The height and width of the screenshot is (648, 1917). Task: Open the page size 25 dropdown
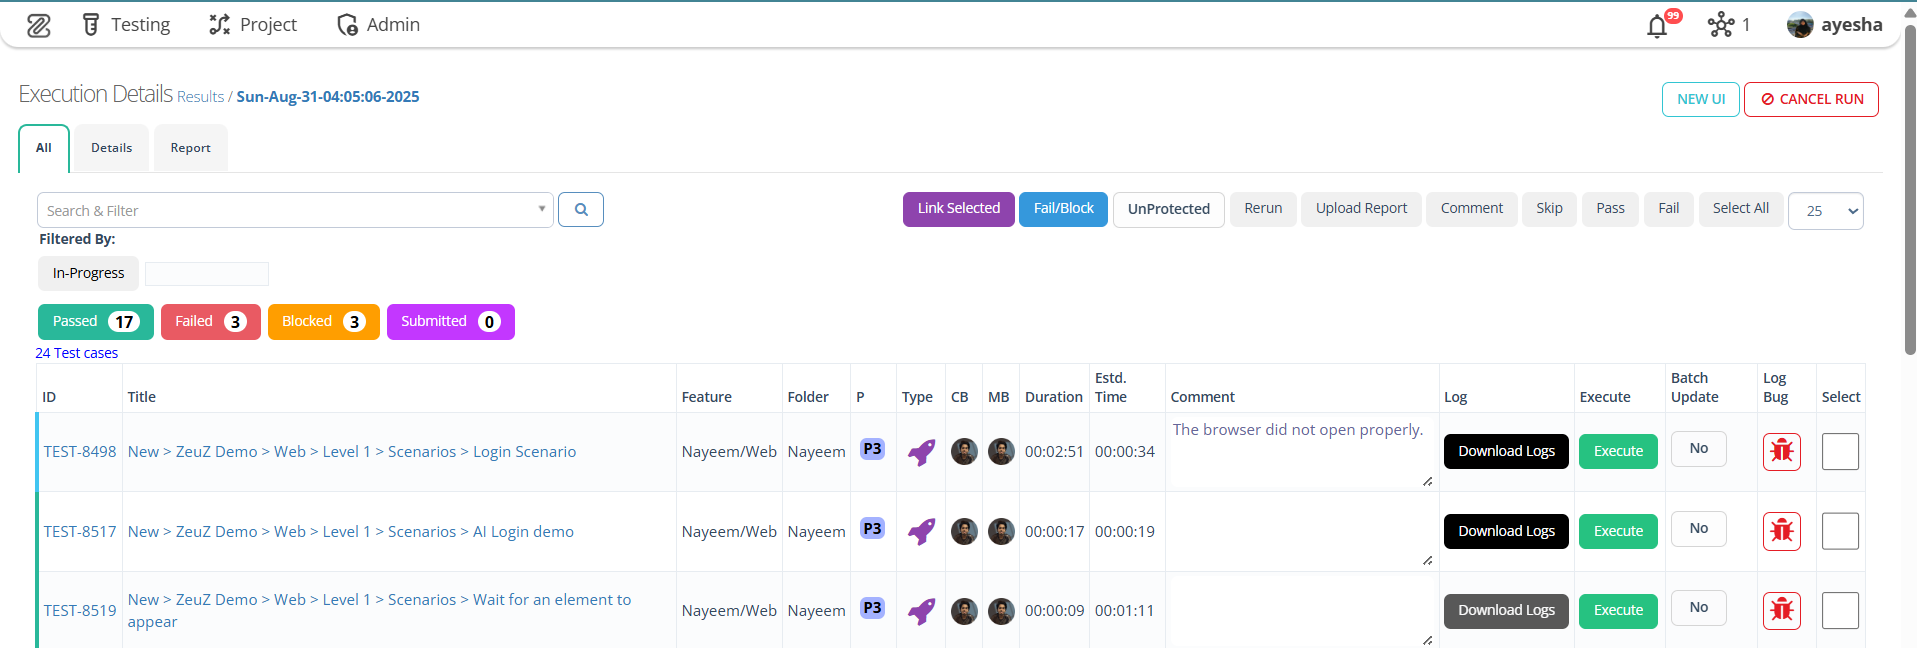[1825, 211]
